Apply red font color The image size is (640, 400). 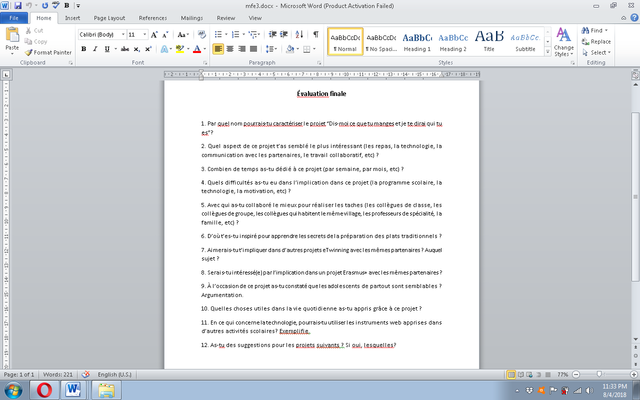(197, 49)
